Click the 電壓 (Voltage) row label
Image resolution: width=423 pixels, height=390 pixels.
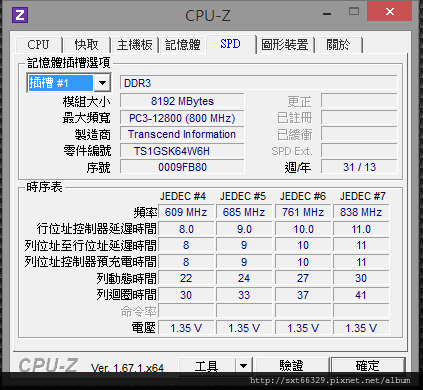pos(144,328)
